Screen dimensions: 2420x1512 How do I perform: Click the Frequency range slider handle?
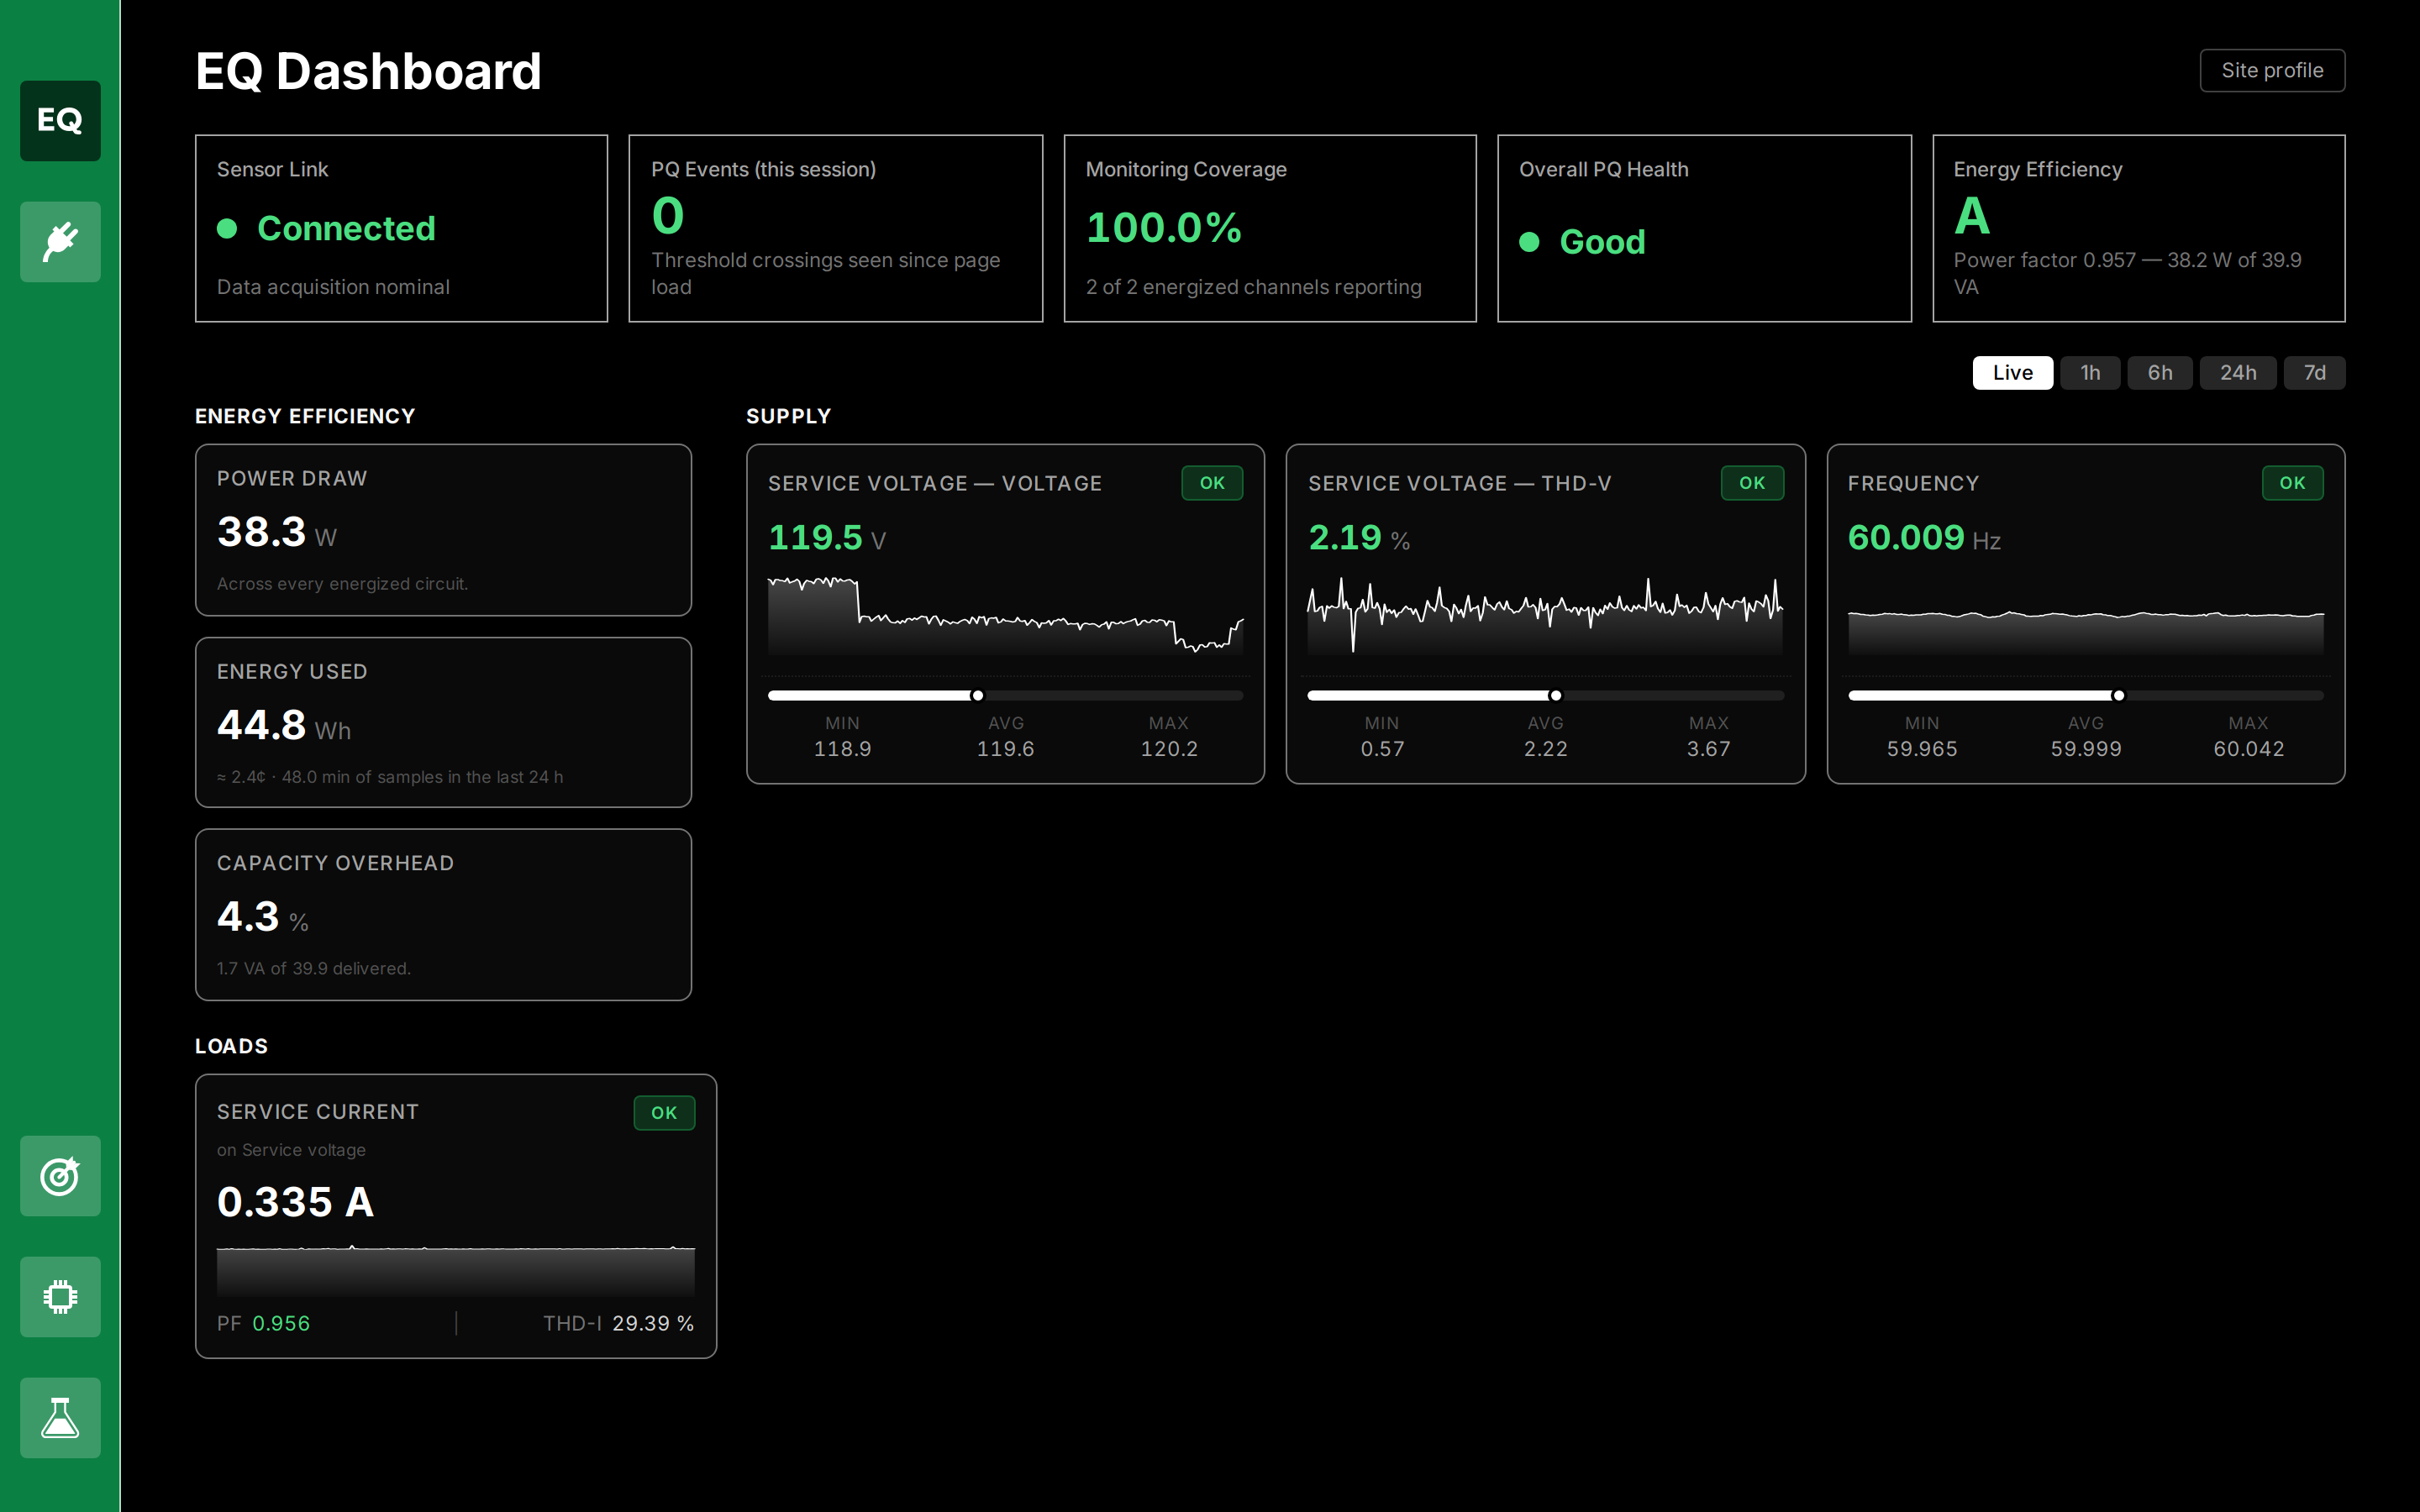[2118, 695]
